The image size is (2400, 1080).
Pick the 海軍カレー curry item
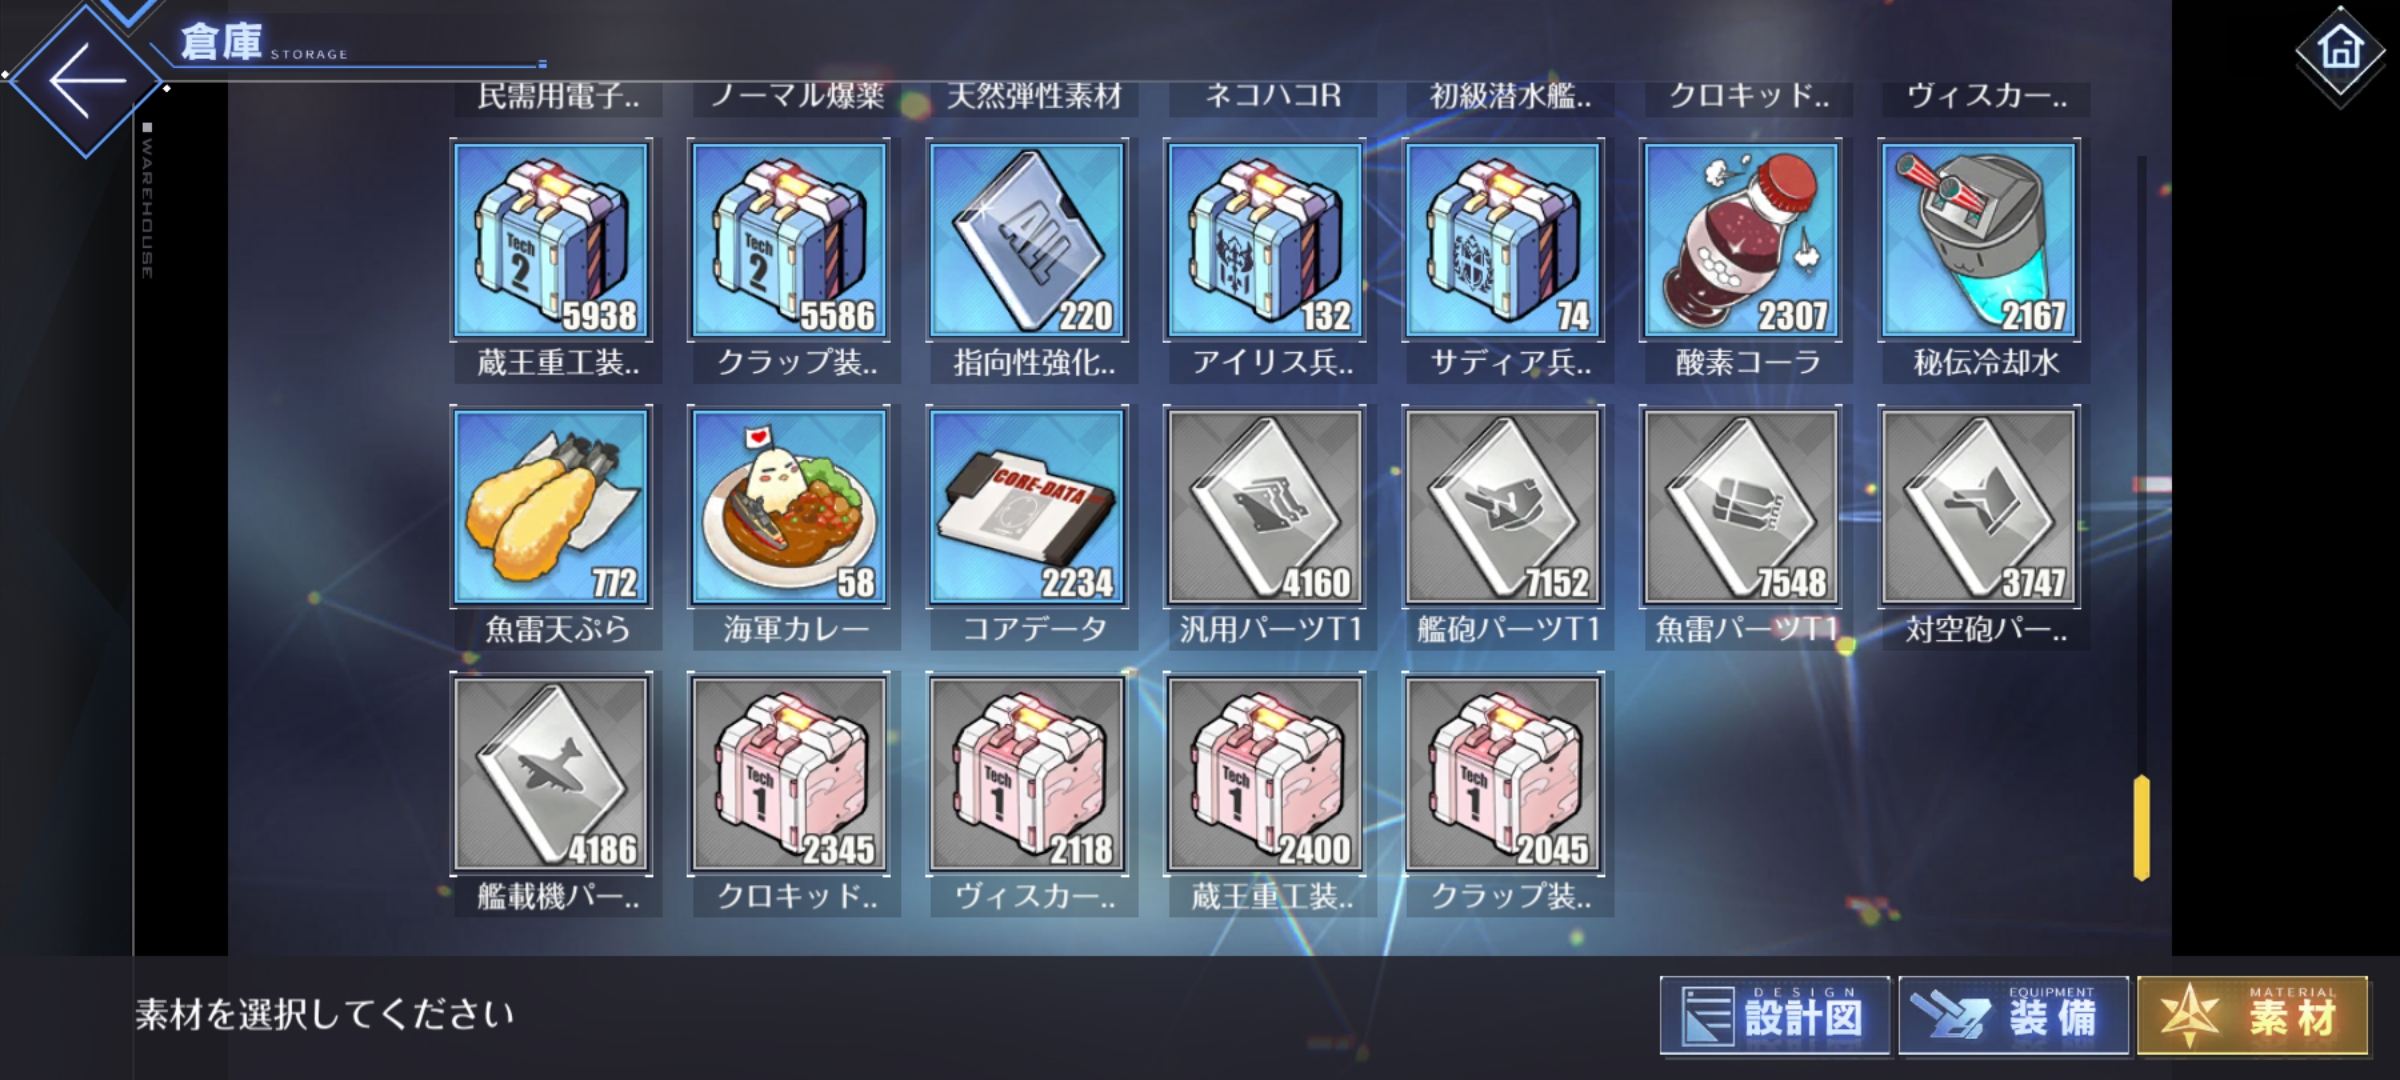[789, 507]
